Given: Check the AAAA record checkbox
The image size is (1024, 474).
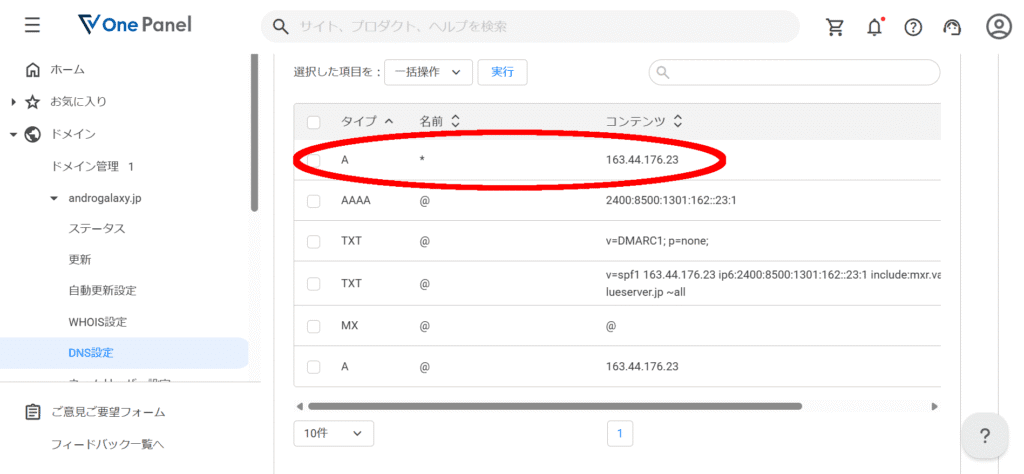Looking at the screenshot, I should click(313, 201).
